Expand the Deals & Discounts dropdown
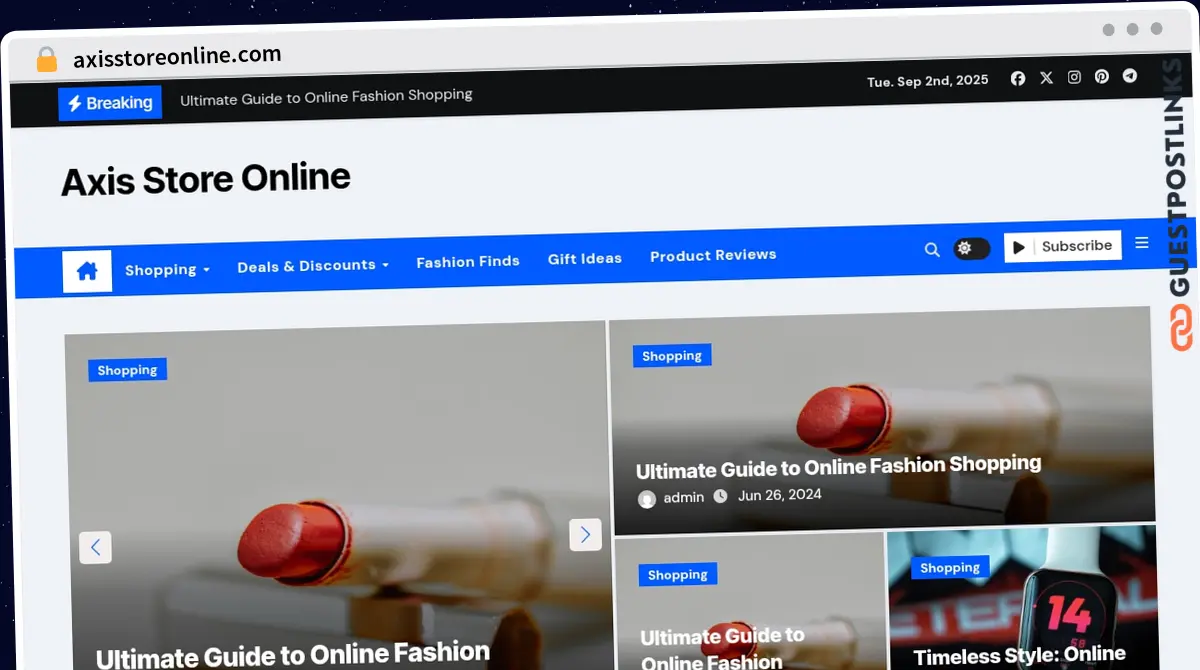The height and width of the screenshot is (670, 1200). point(313,265)
